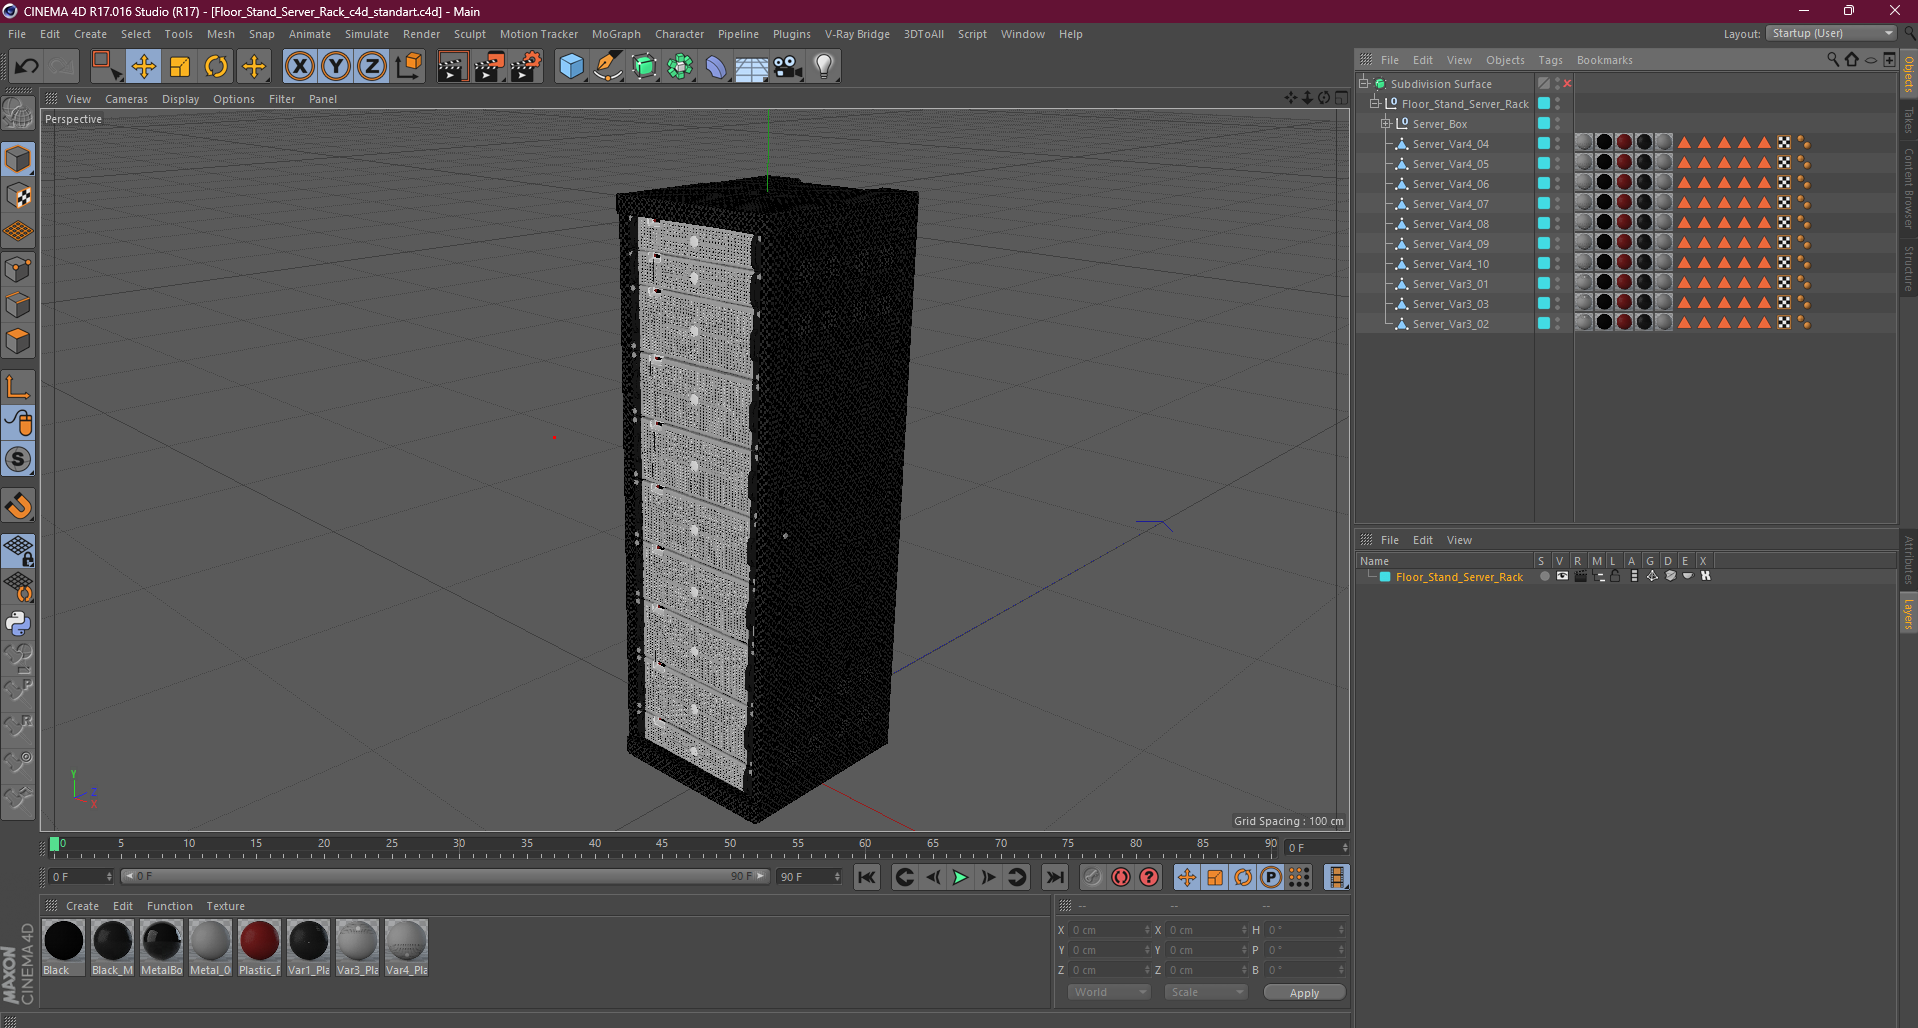Select the Scale tool
Viewport: 1918px width, 1028px height.
click(x=180, y=66)
